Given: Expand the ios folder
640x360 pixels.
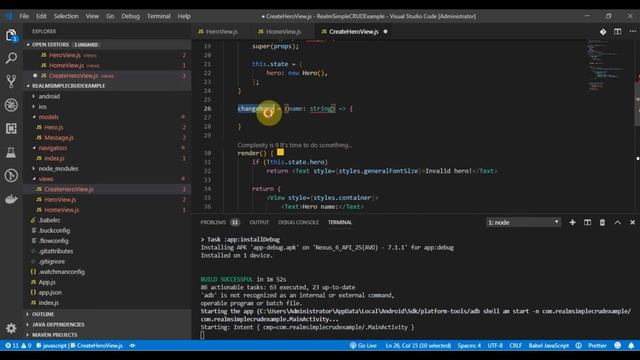Looking at the screenshot, I should [x=42, y=107].
